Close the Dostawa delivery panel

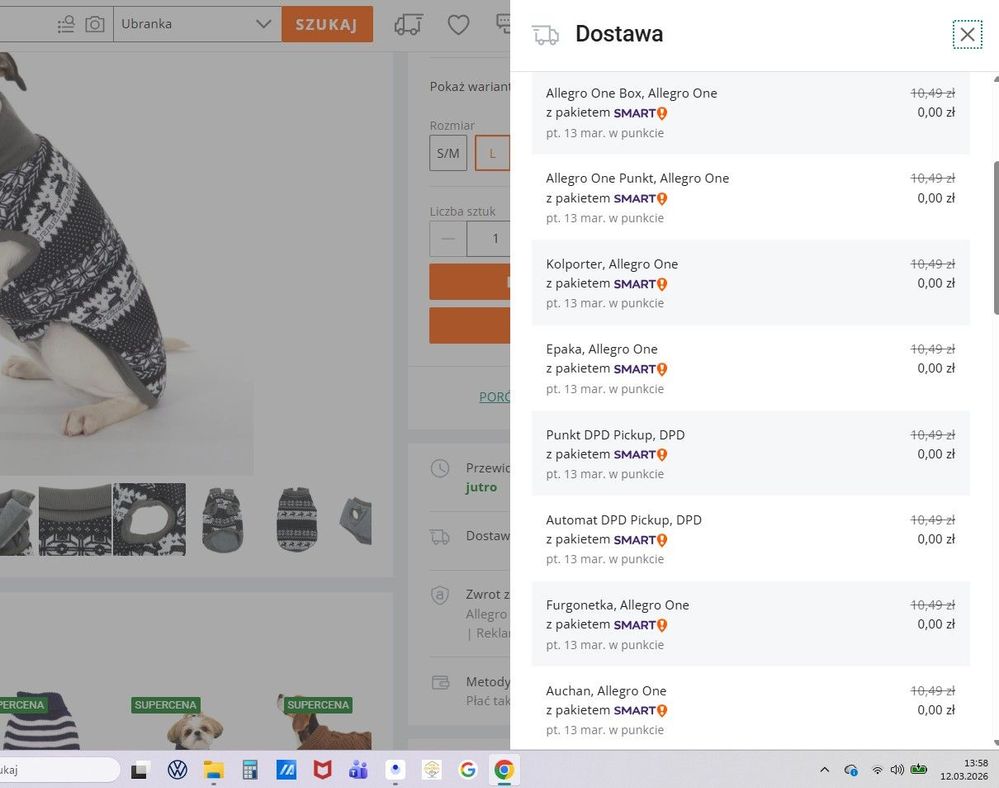[967, 35]
